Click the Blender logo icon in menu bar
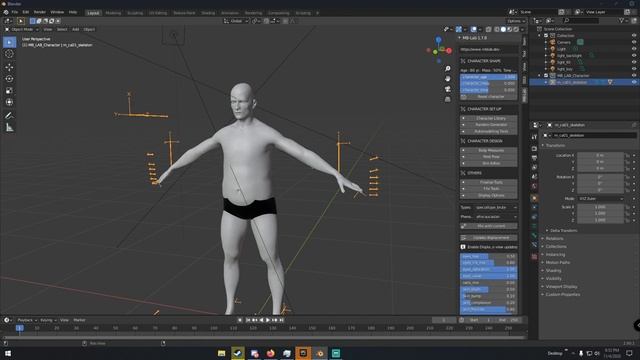Viewport: 640px width, 360px height. coord(6,12)
